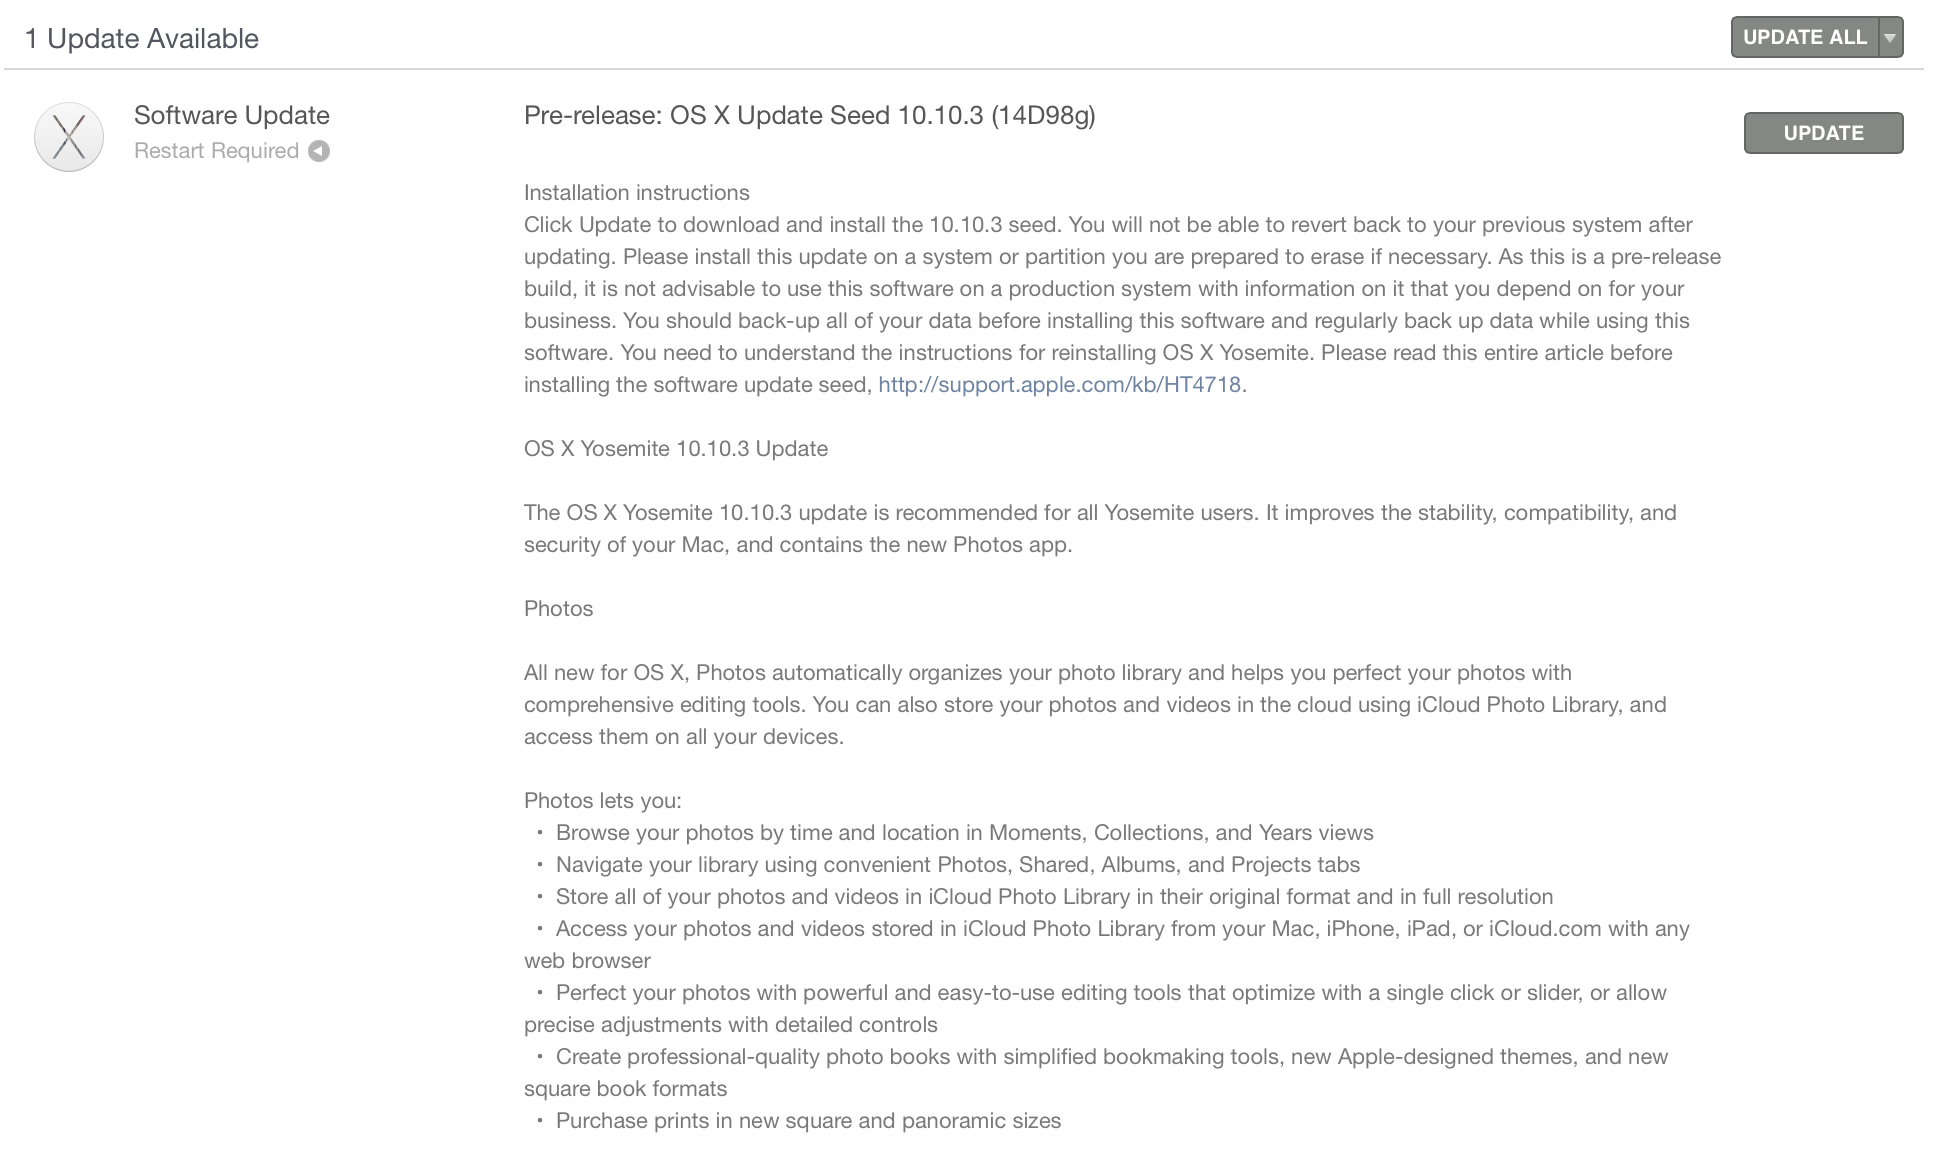Click the arrow icon beside Restart Required
Screen dimensions: 1944x1160
pos(319,151)
